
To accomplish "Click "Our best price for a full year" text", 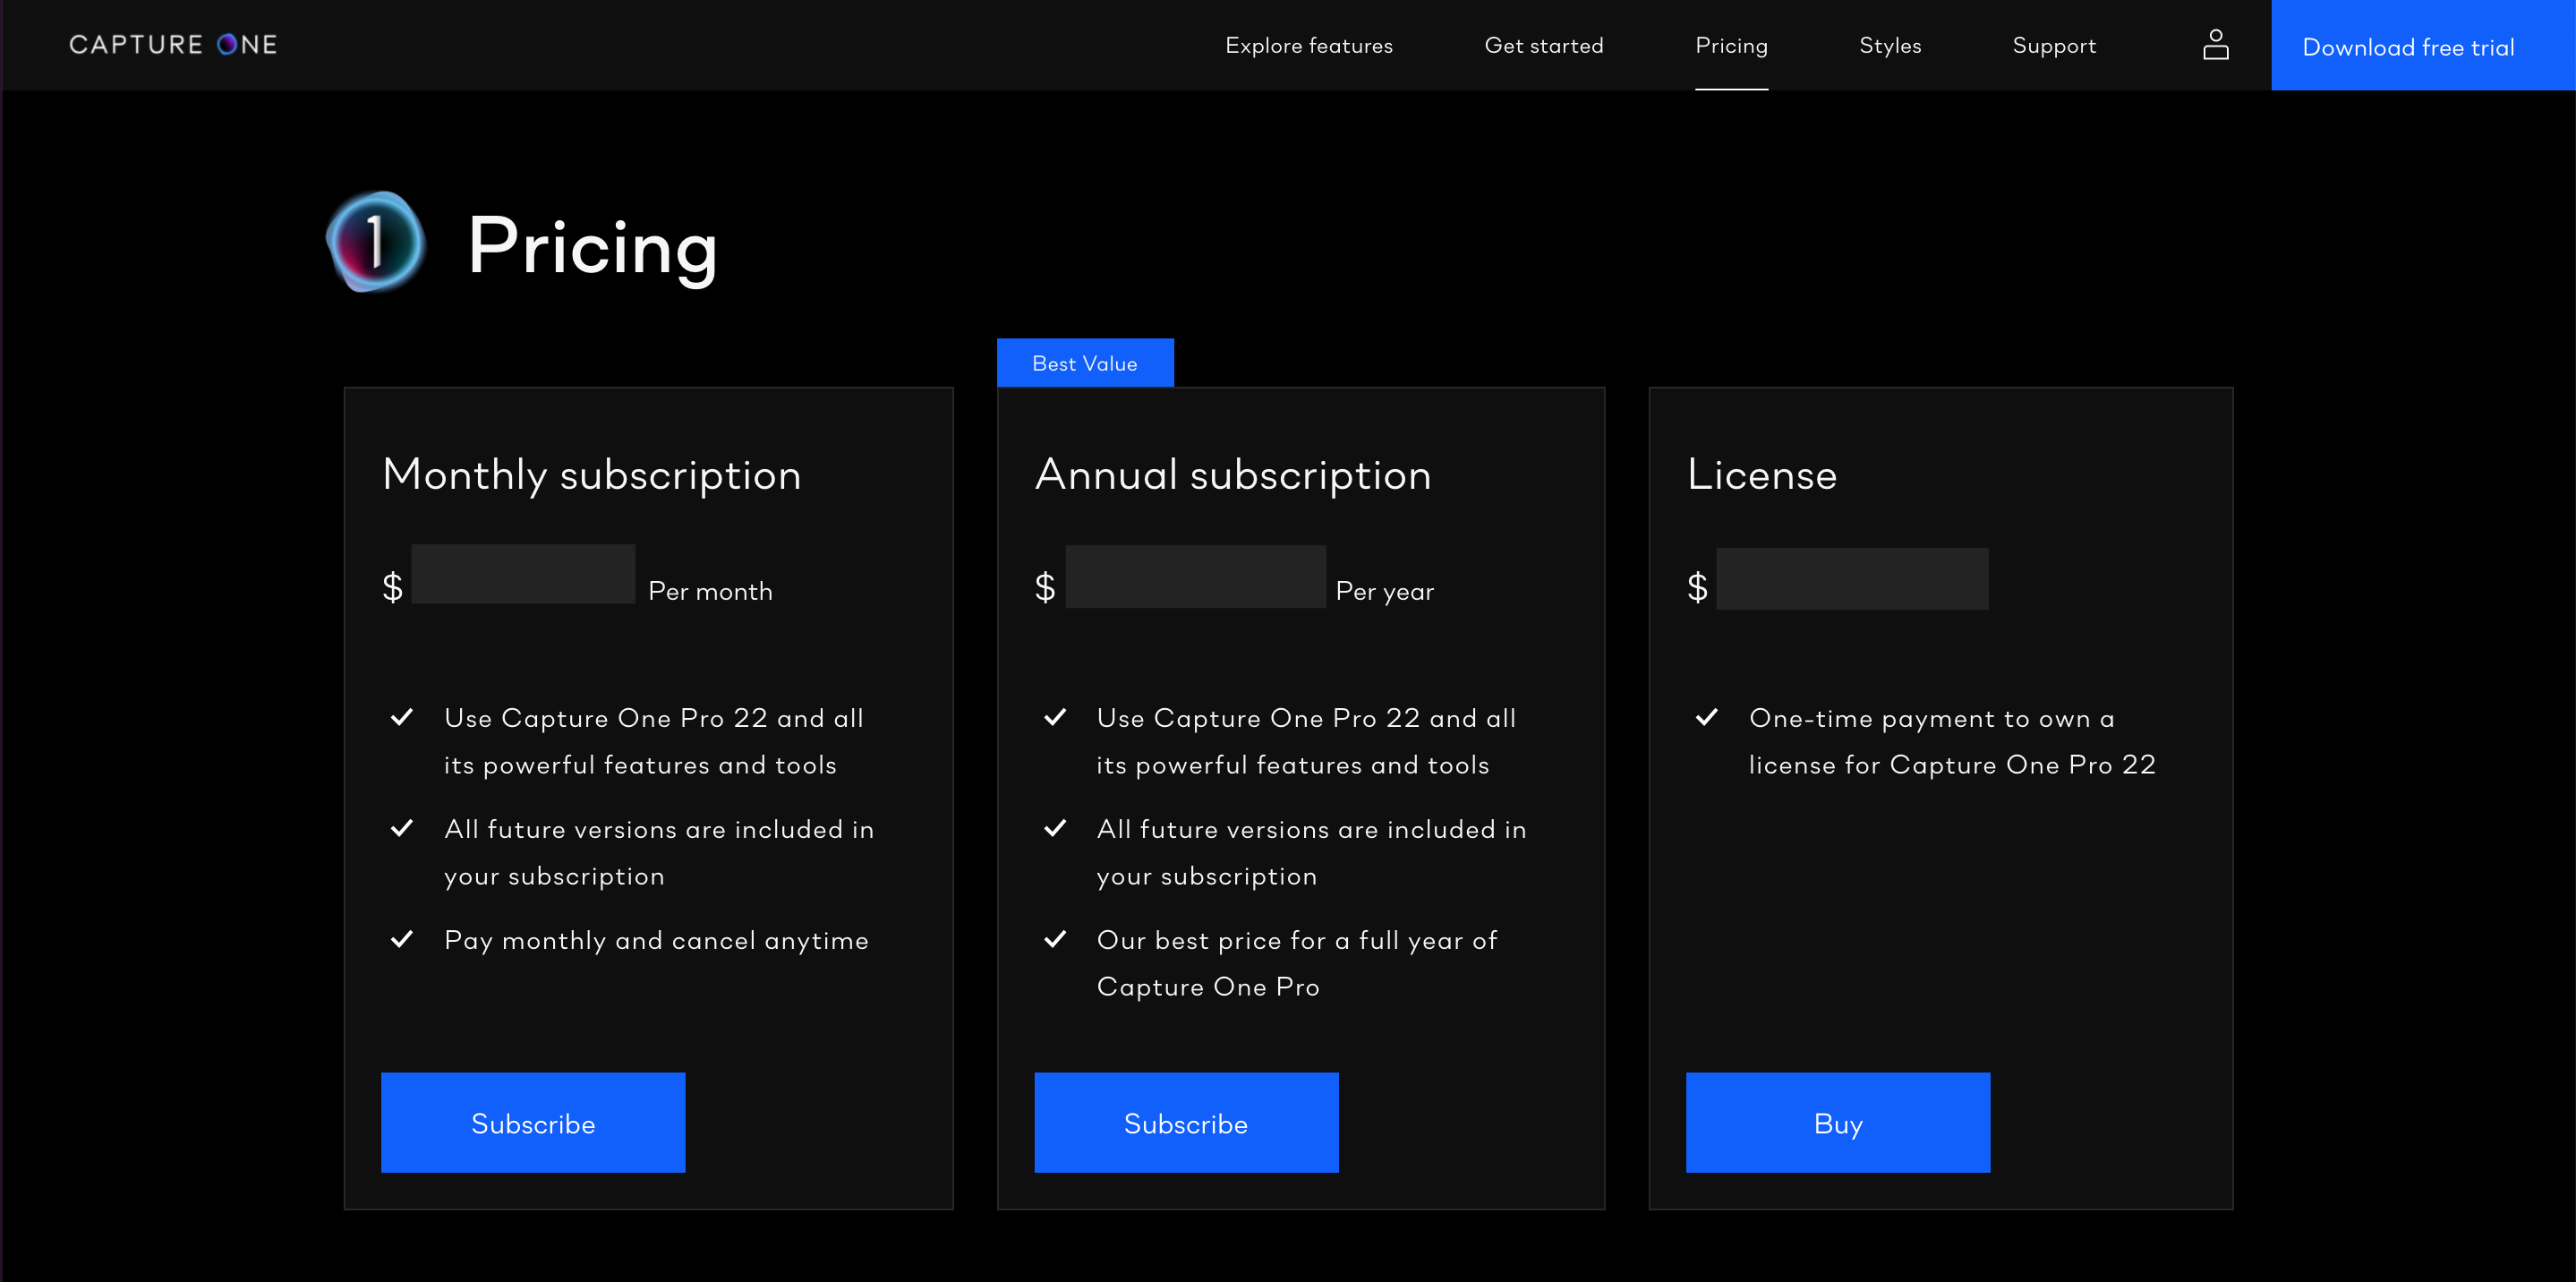I will (x=1297, y=963).
